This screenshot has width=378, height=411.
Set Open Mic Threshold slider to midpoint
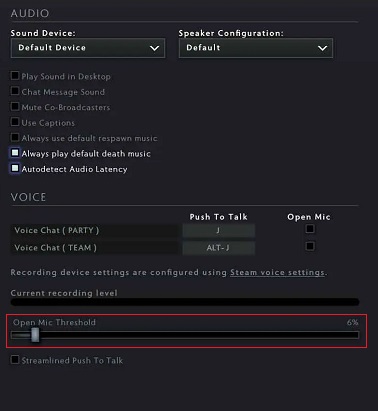pos(185,335)
